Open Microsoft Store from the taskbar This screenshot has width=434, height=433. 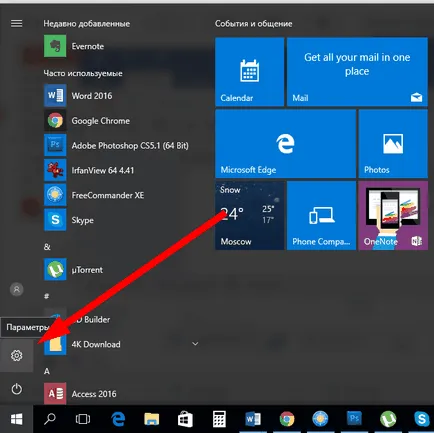tap(185, 419)
